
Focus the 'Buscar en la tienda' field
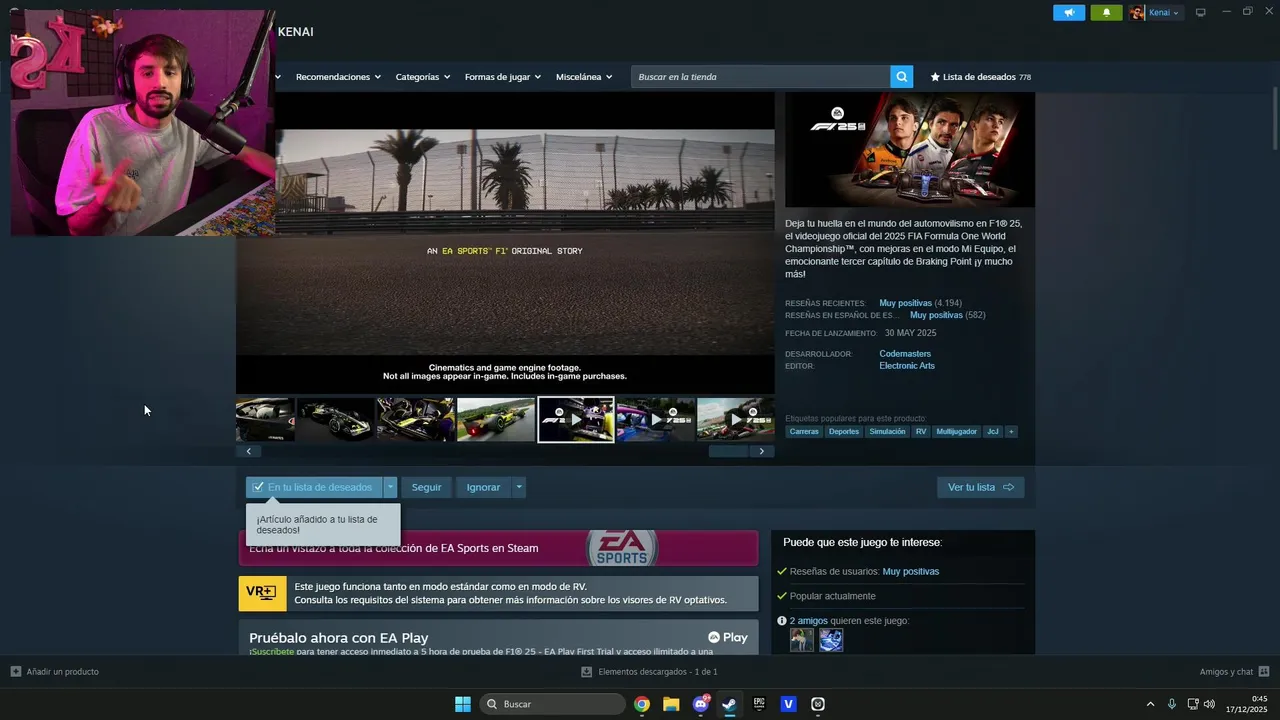pos(760,77)
